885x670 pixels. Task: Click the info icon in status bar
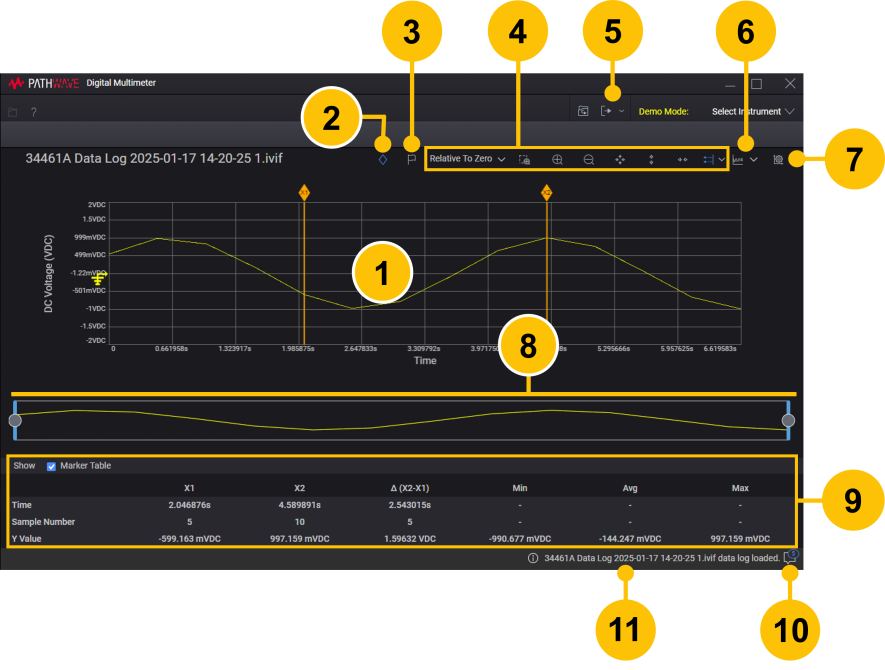pyautogui.click(x=533, y=558)
